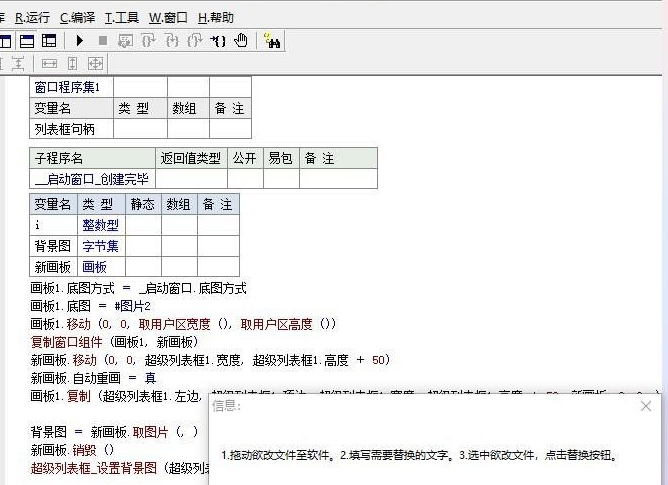
Task: Click the partly hidden layout icon at toolbar edge
Action: coord(5,41)
